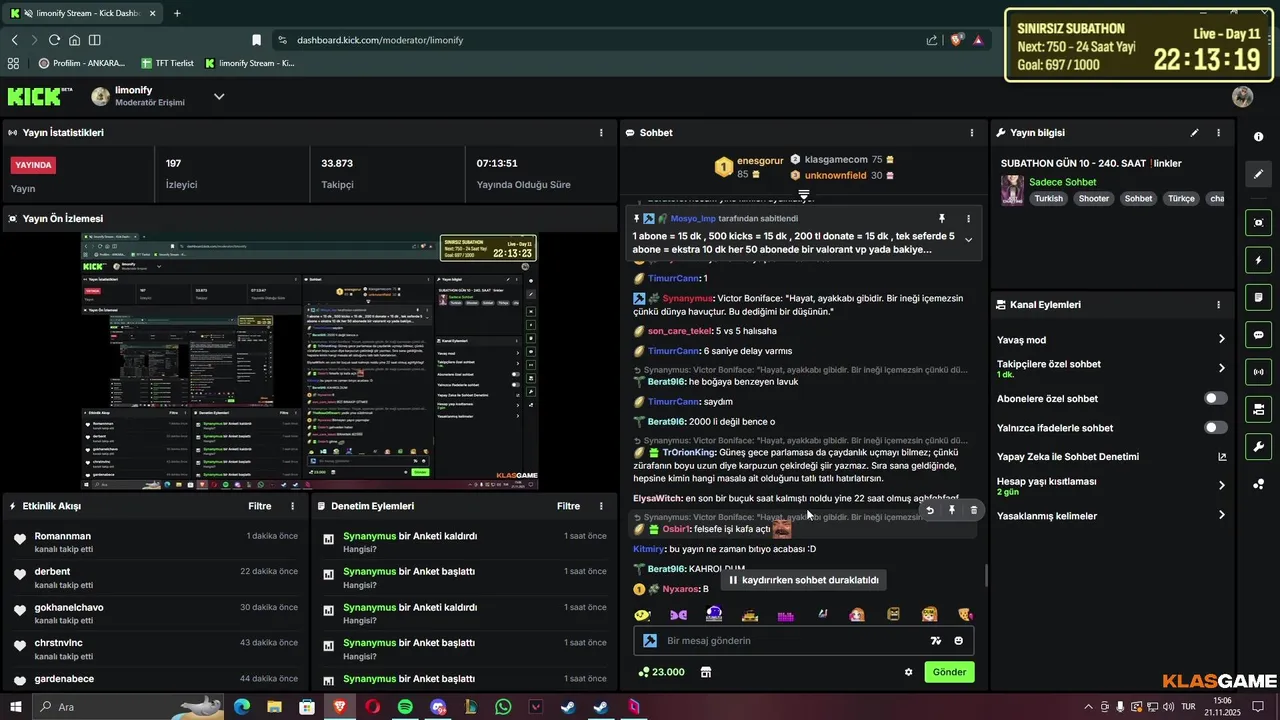Toggle the wrench widget sidebar icon
The image size is (1280, 720).
1258,446
